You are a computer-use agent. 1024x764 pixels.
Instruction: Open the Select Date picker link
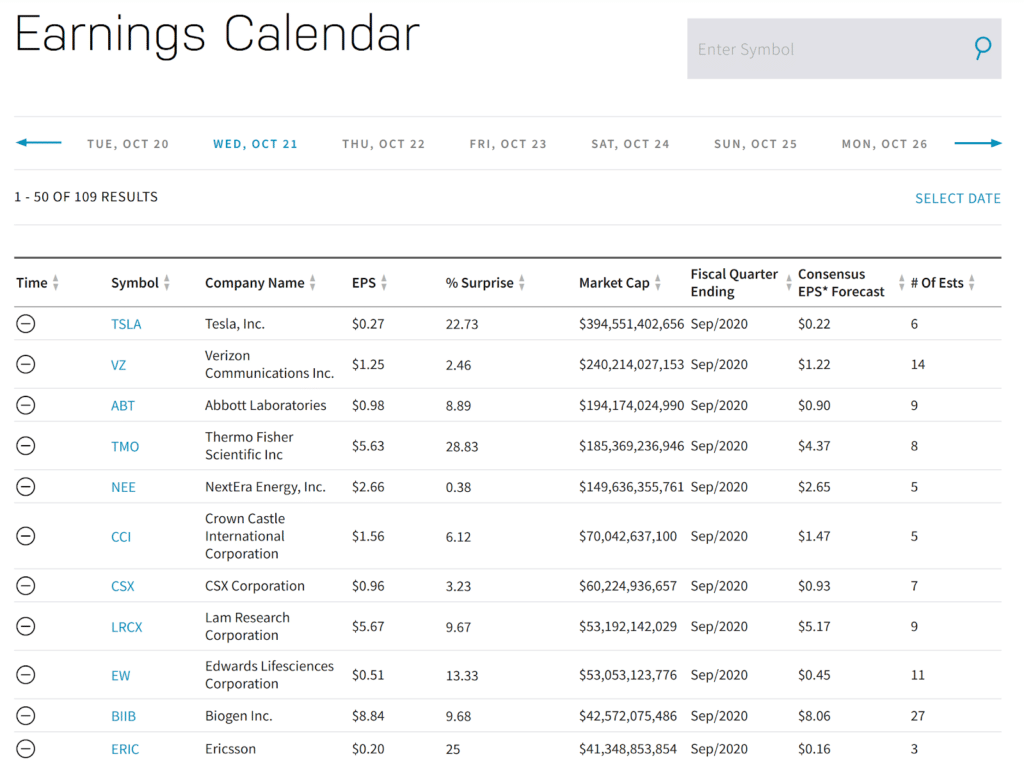tap(957, 199)
